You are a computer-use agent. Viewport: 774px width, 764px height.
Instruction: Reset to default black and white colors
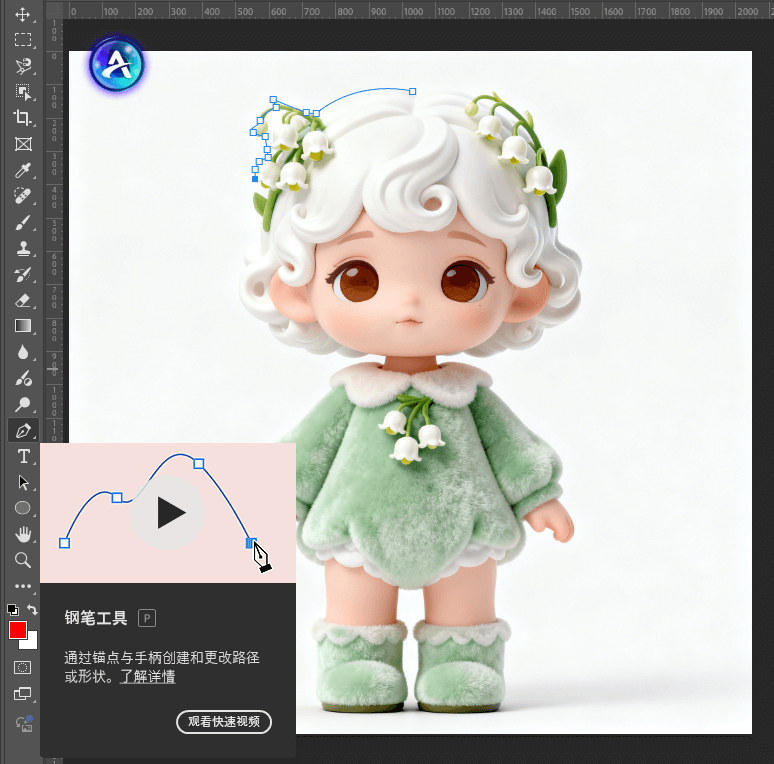pyautogui.click(x=12, y=609)
